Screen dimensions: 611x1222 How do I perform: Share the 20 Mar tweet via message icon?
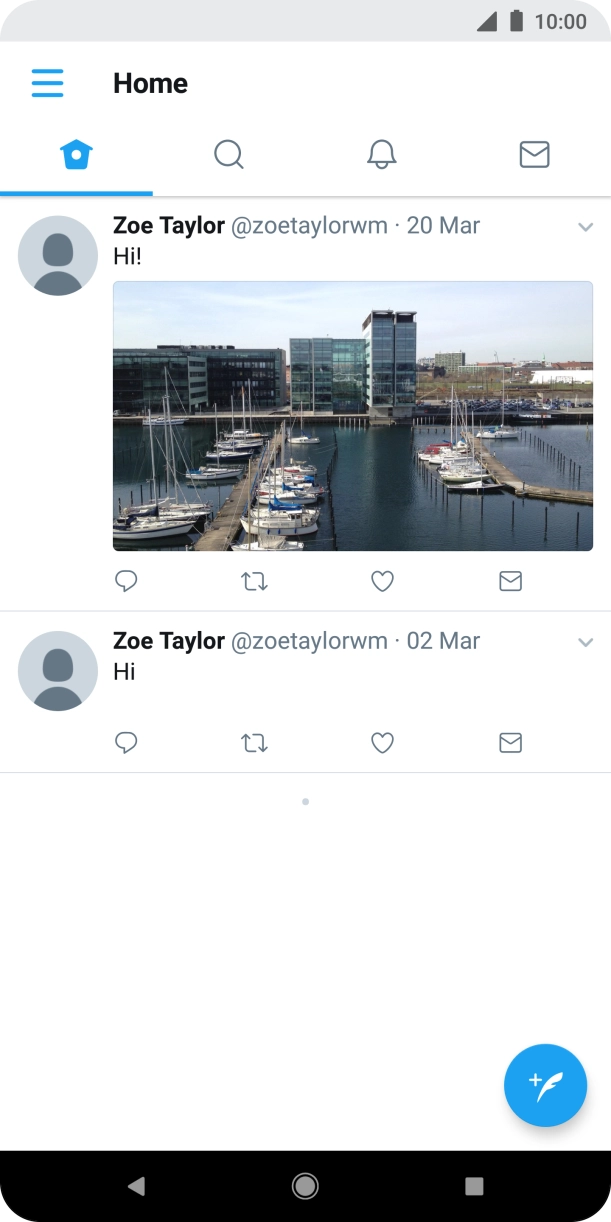510,581
